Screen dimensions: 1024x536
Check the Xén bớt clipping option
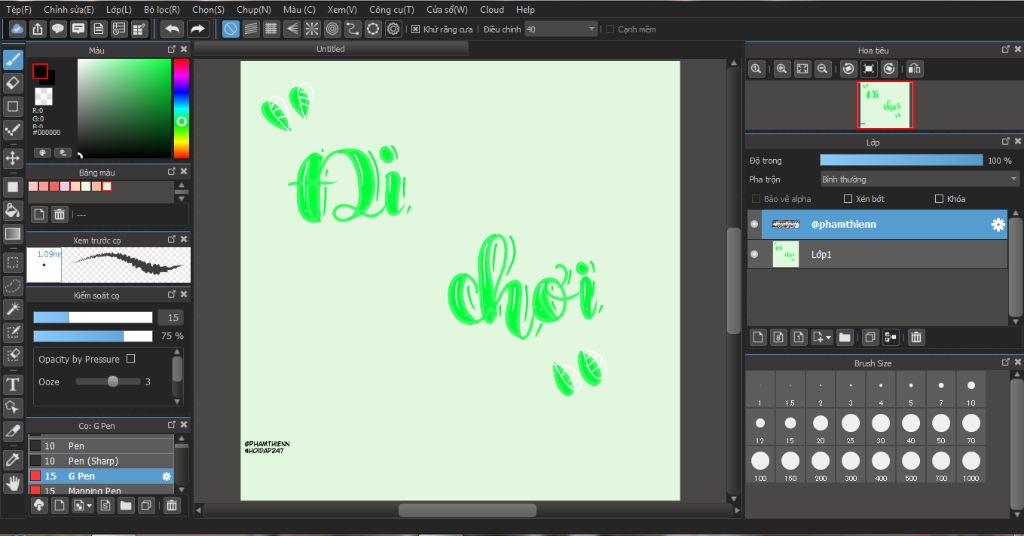(x=848, y=198)
